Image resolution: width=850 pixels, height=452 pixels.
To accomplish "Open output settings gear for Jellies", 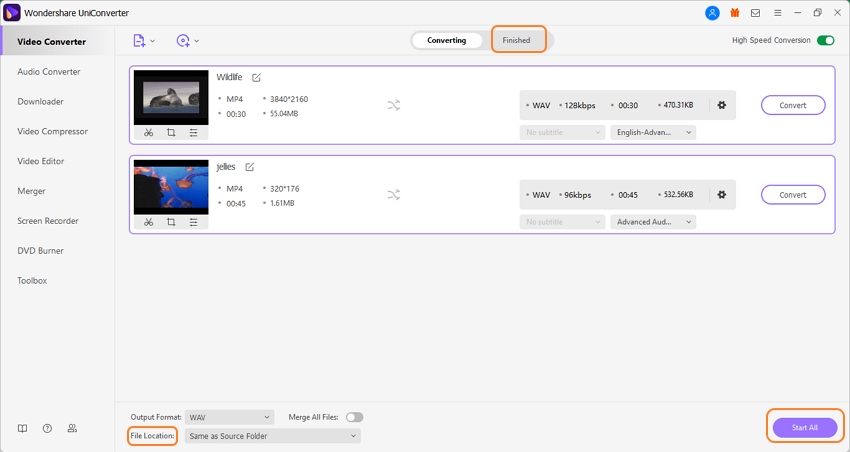I will [722, 195].
